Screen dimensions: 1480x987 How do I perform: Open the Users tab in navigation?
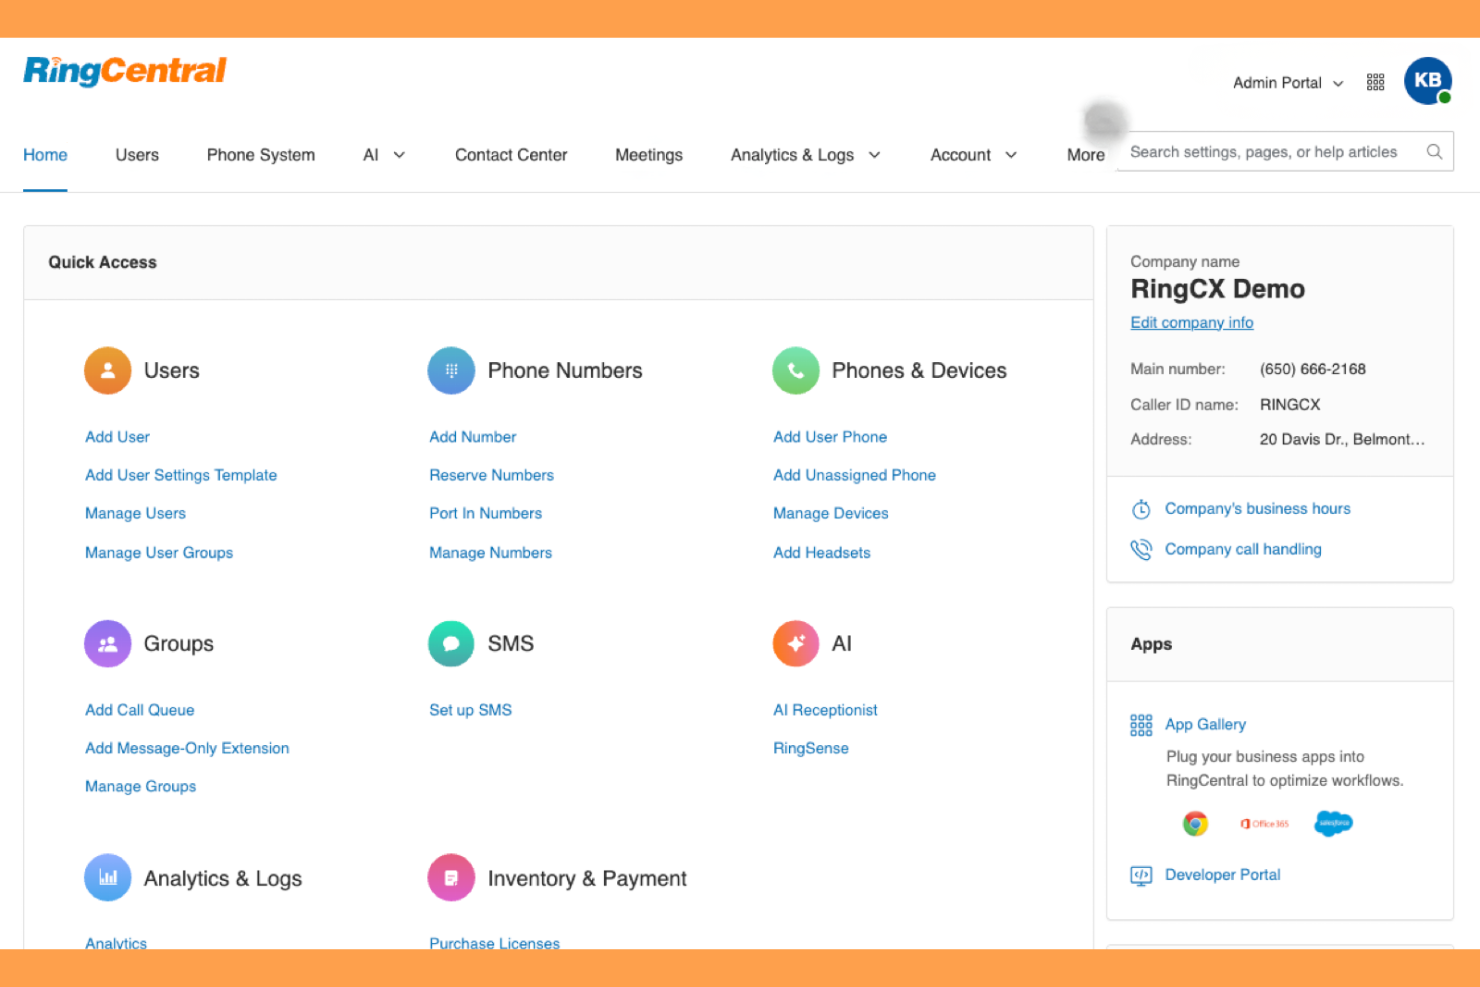[137, 155]
